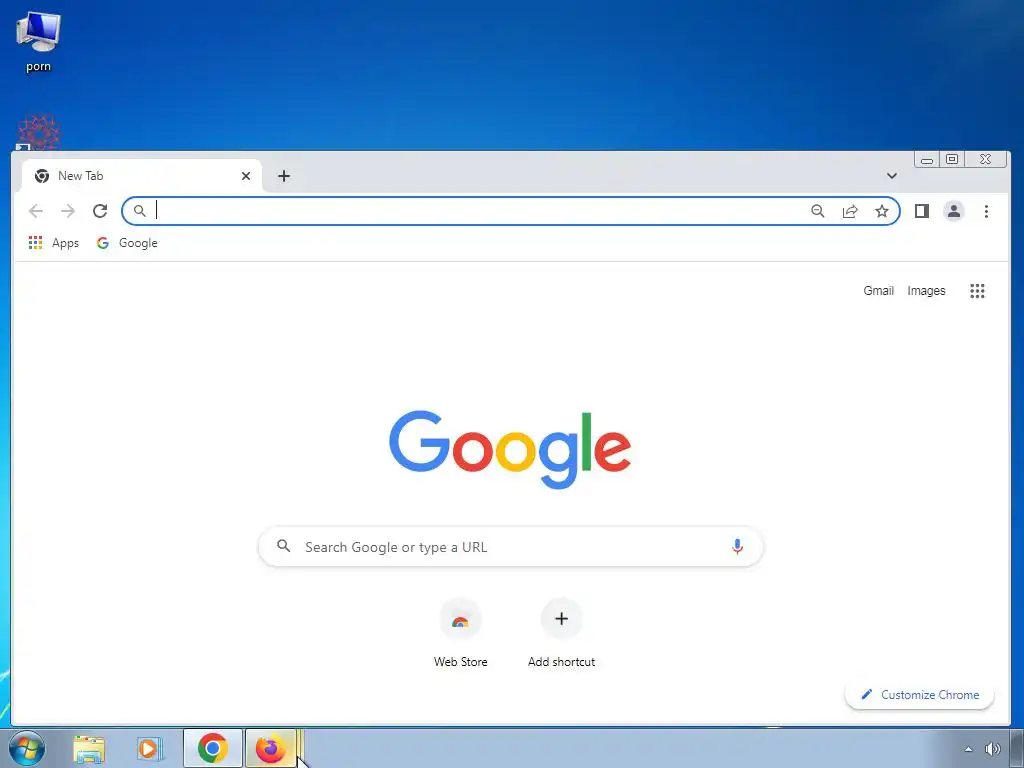The height and width of the screenshot is (768, 1024).
Task: Start voice search with the microphone
Action: click(x=737, y=547)
